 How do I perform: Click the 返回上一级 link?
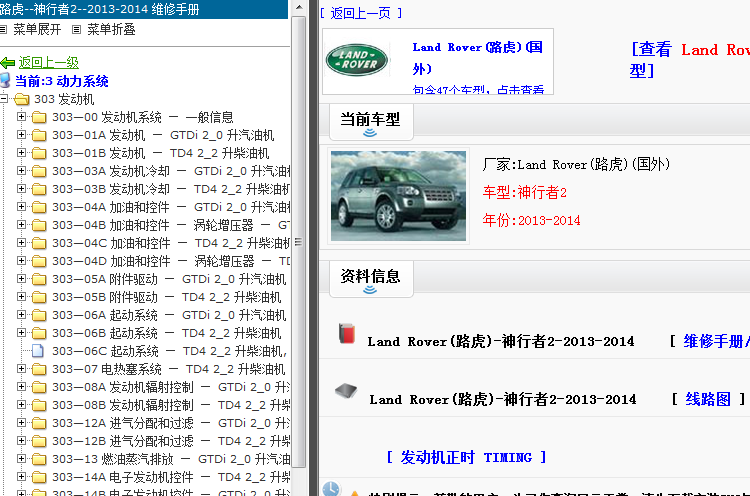click(x=48, y=63)
